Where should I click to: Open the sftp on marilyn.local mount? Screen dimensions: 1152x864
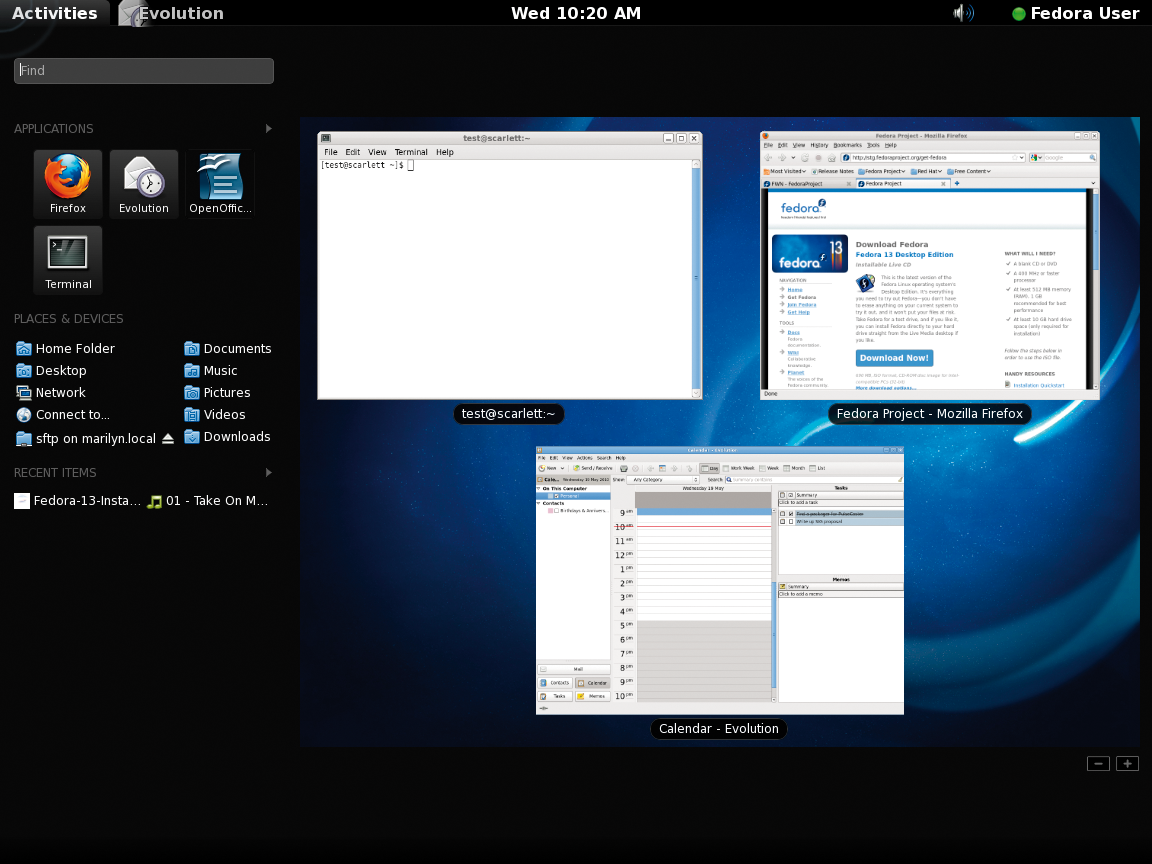click(86, 439)
